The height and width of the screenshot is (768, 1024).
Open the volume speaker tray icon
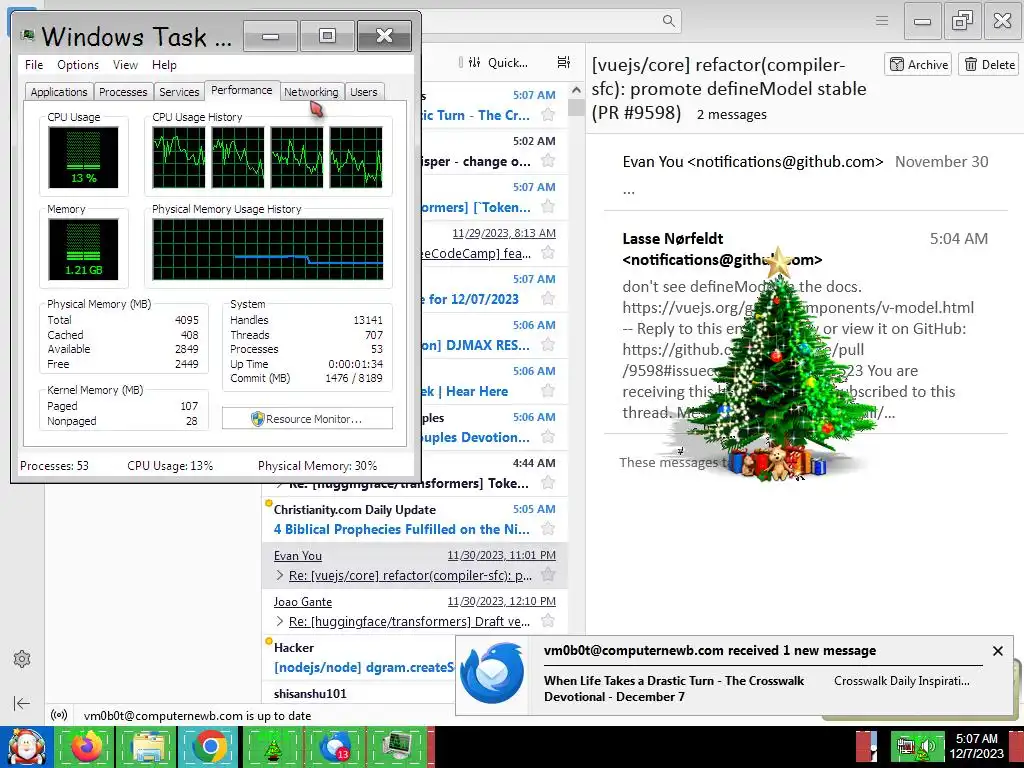927,746
